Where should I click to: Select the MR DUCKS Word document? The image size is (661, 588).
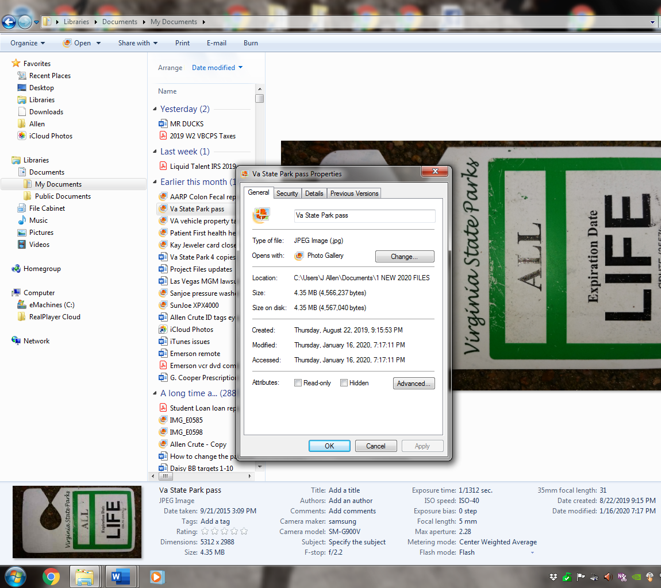click(186, 124)
